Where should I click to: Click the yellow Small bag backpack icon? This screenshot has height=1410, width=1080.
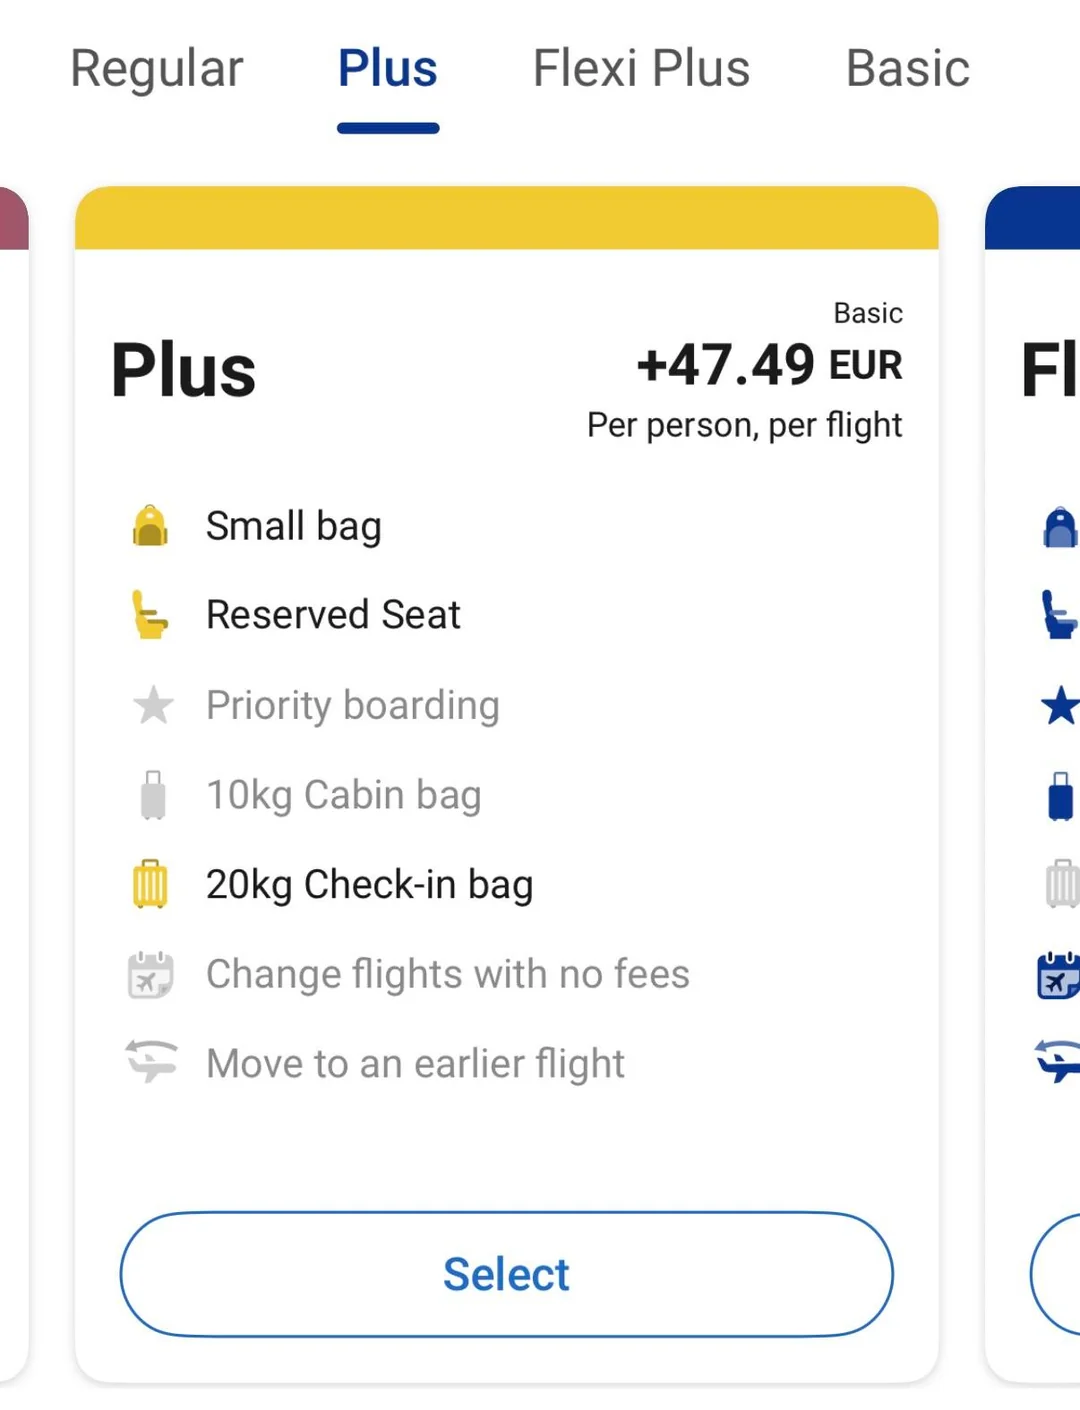point(151,526)
